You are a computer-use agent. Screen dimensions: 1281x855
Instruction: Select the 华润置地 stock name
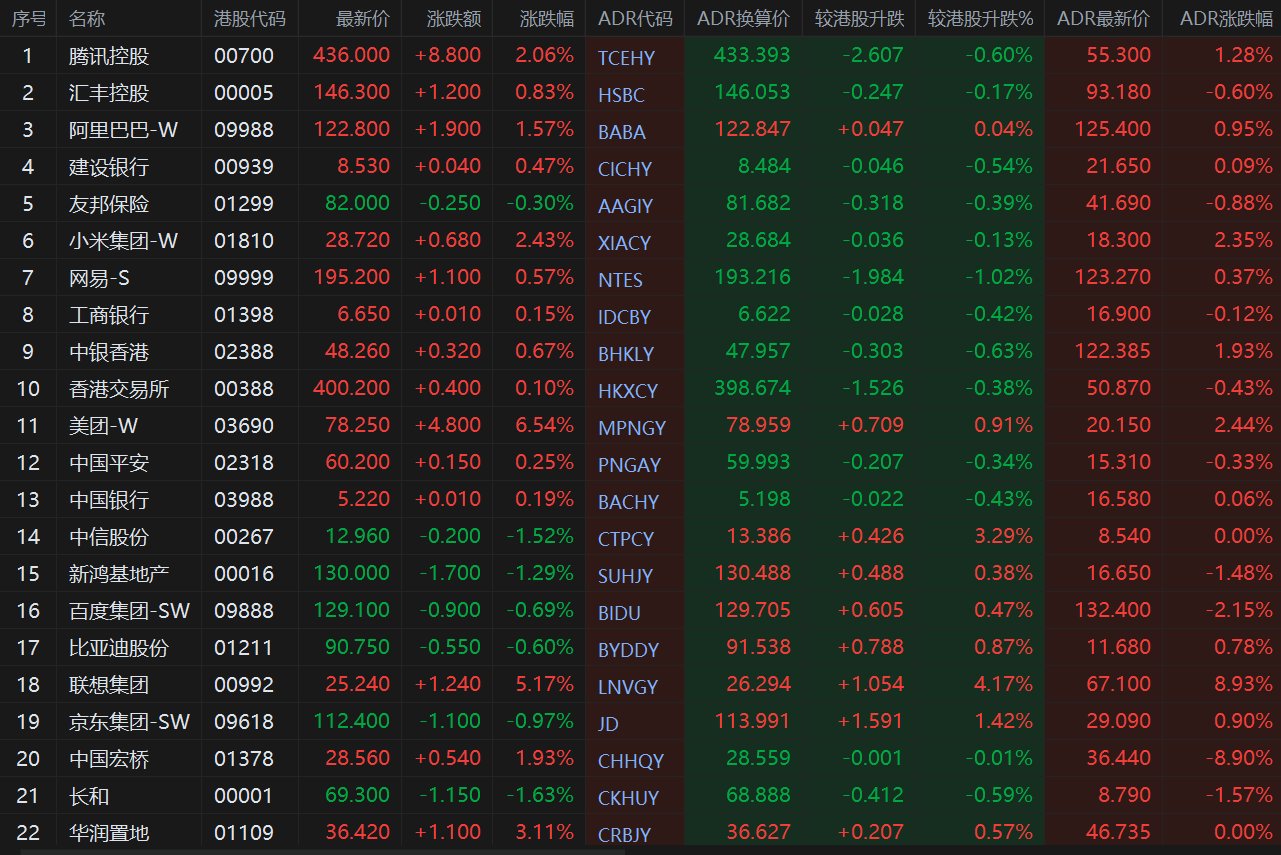coord(110,833)
